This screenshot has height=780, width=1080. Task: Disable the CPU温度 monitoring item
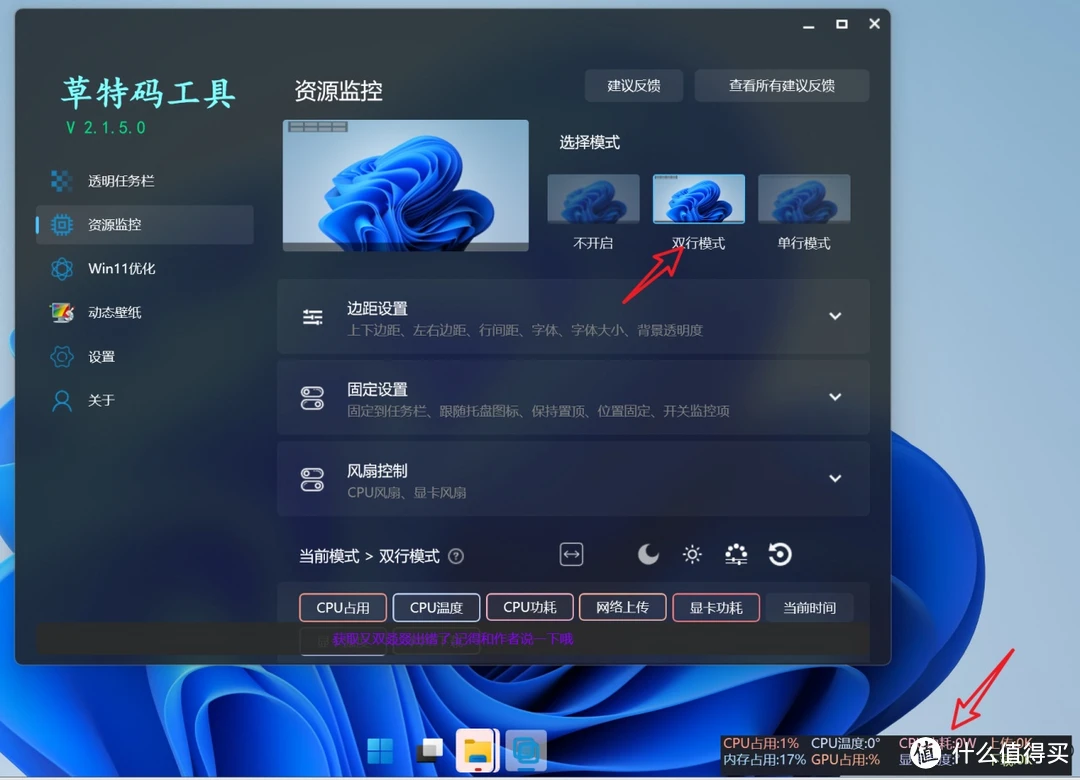click(436, 607)
